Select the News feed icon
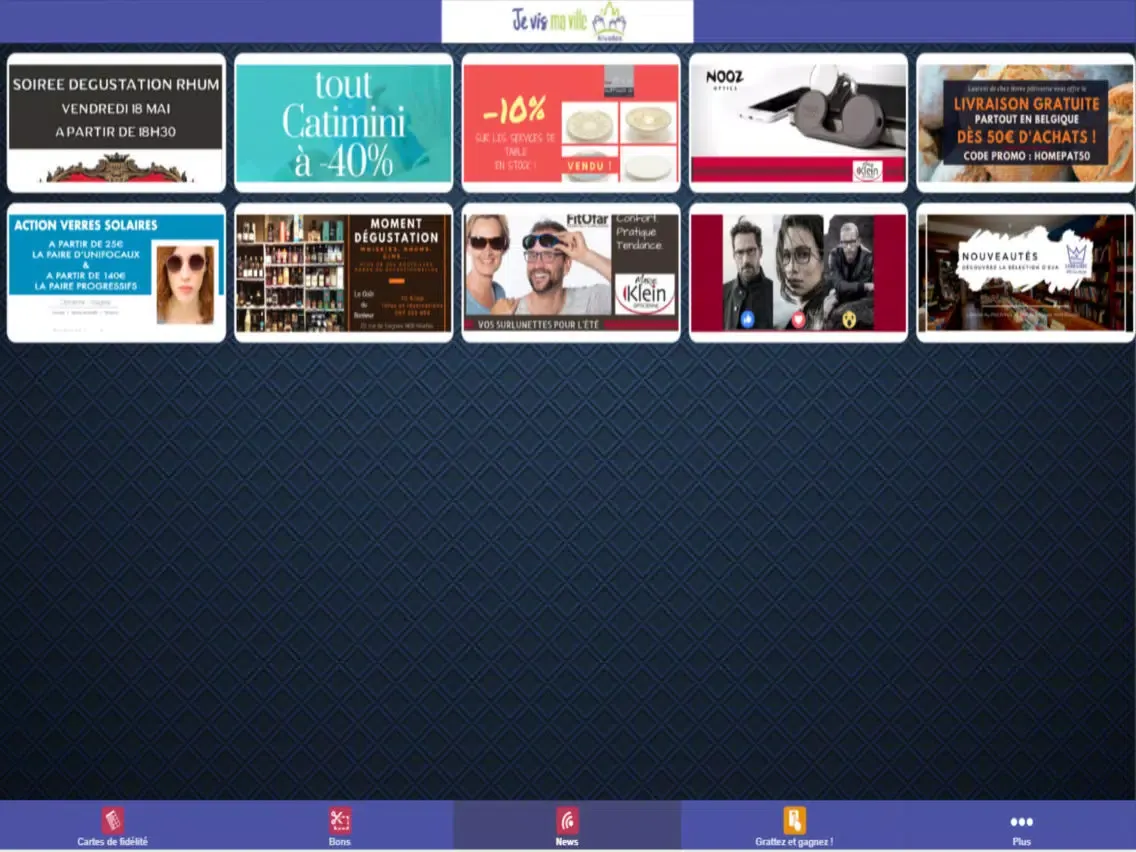Screen dimensions: 1136x852 click(567, 821)
